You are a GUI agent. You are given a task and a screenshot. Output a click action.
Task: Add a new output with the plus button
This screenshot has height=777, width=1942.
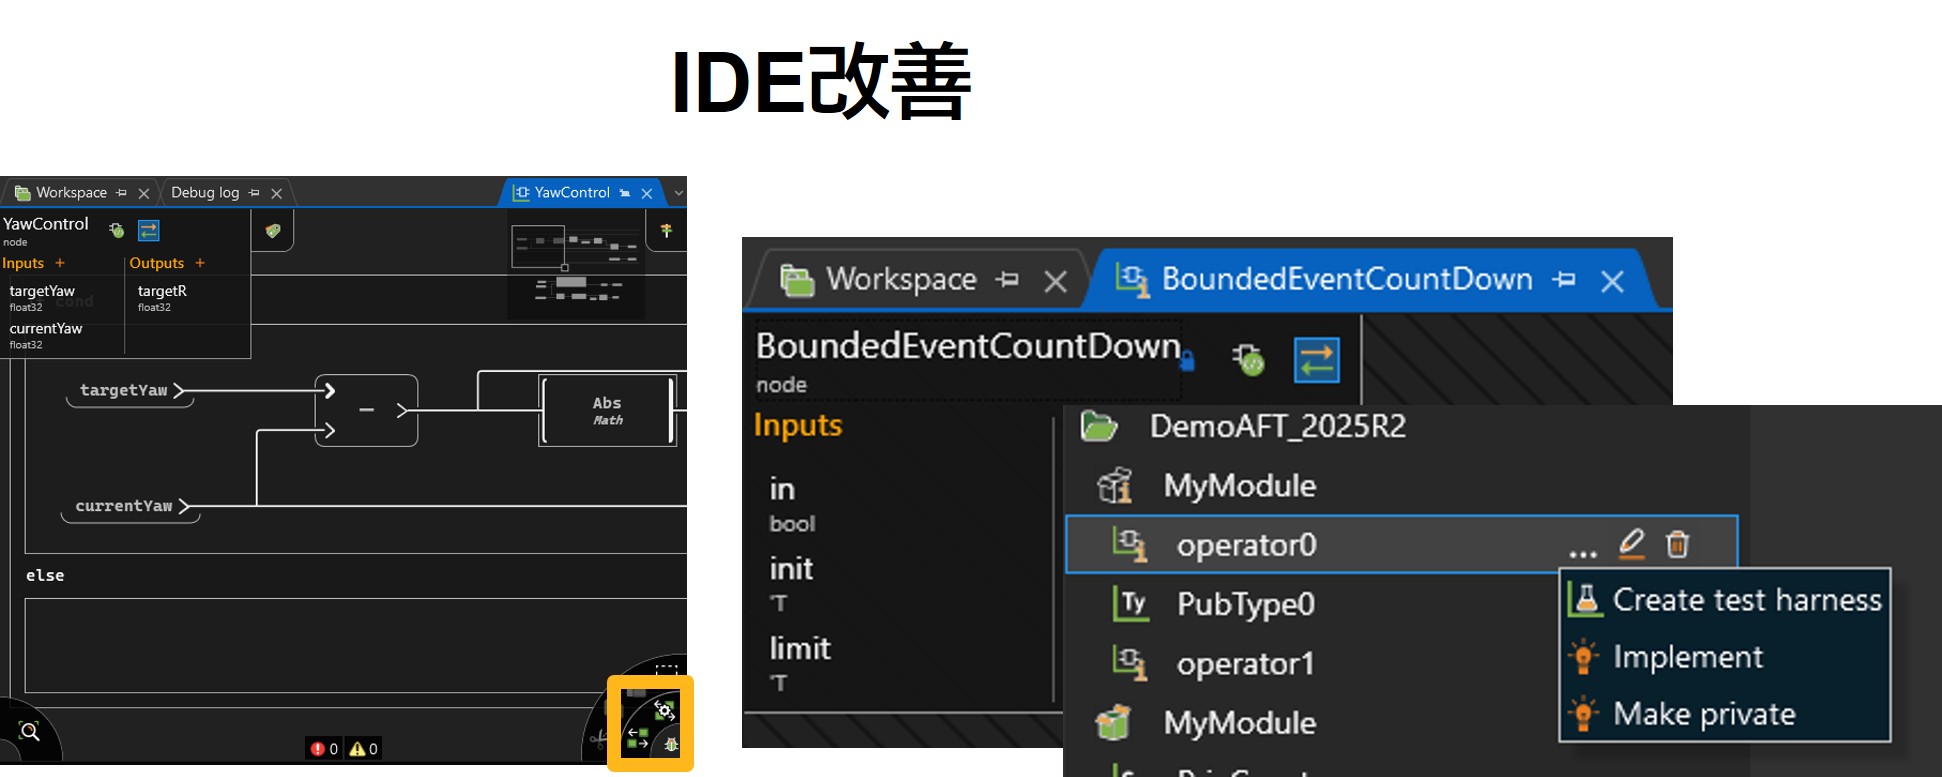200,263
